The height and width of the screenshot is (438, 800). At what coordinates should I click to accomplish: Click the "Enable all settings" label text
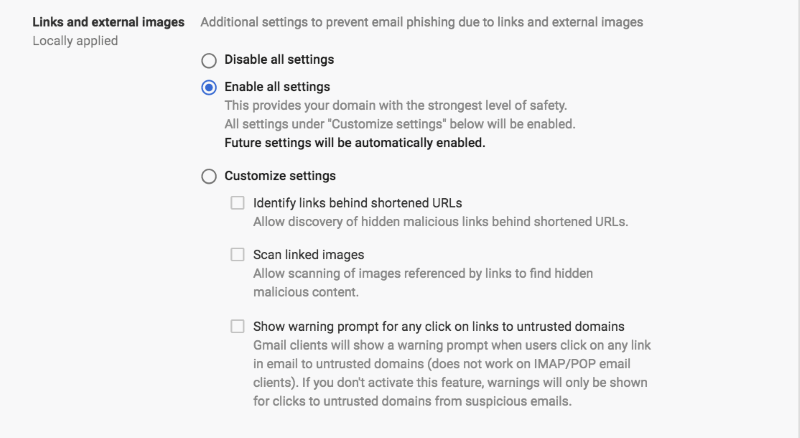pos(277,87)
